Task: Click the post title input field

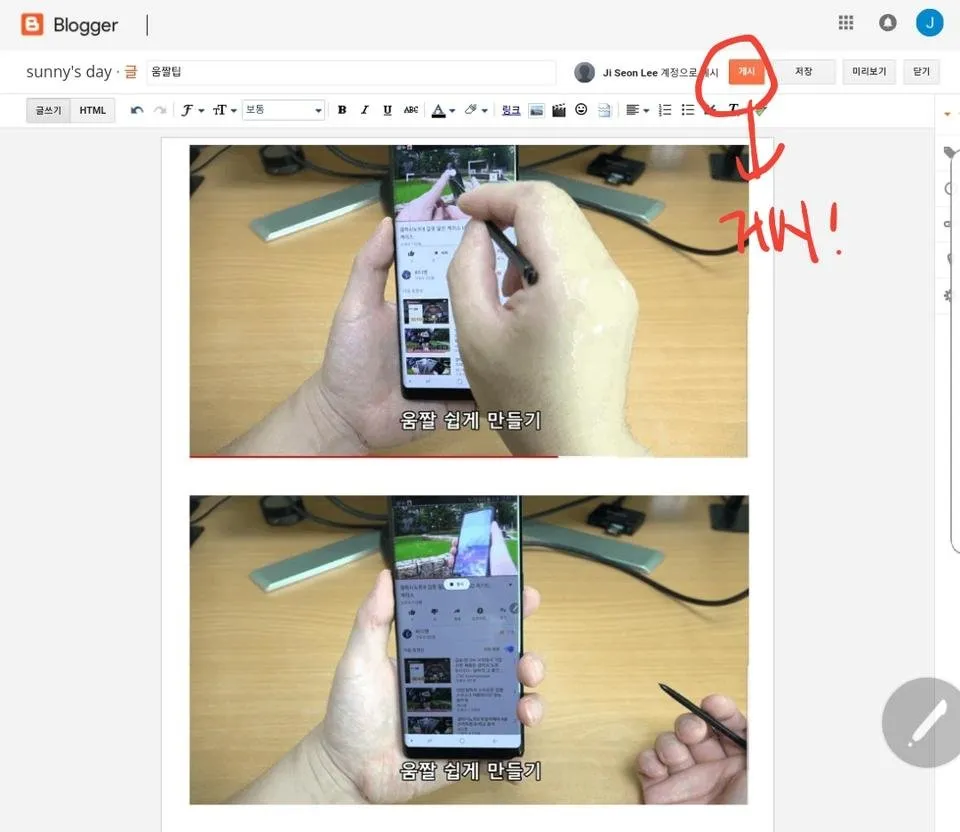Action: (351, 72)
